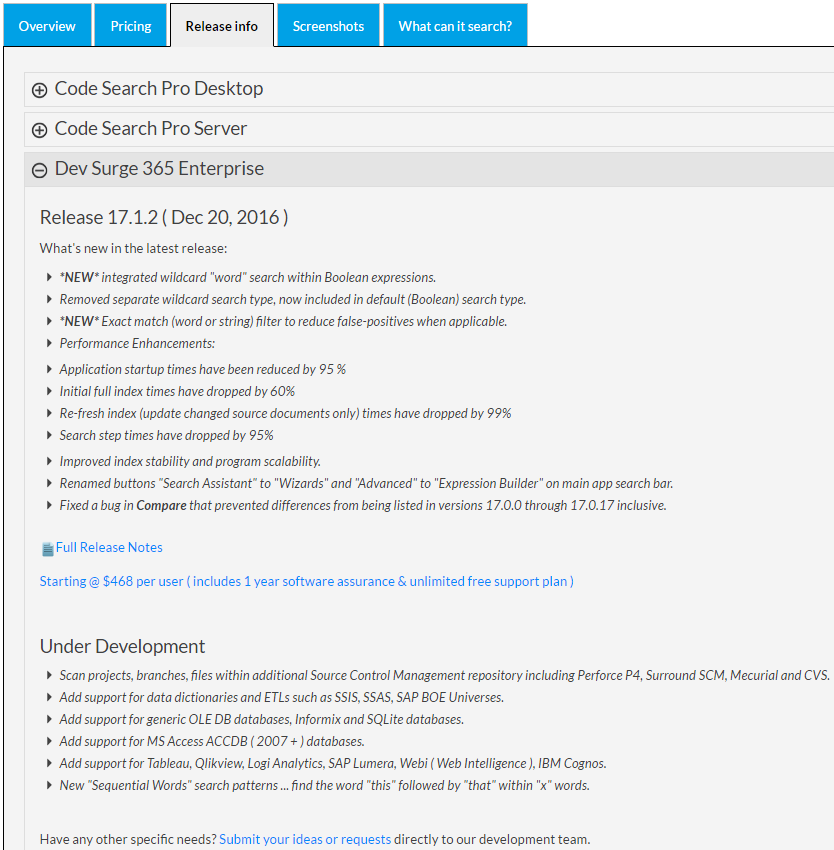This screenshot has height=850, width=834.
Task: Click the bold word Compare in the bug fix line
Action: click(161, 505)
